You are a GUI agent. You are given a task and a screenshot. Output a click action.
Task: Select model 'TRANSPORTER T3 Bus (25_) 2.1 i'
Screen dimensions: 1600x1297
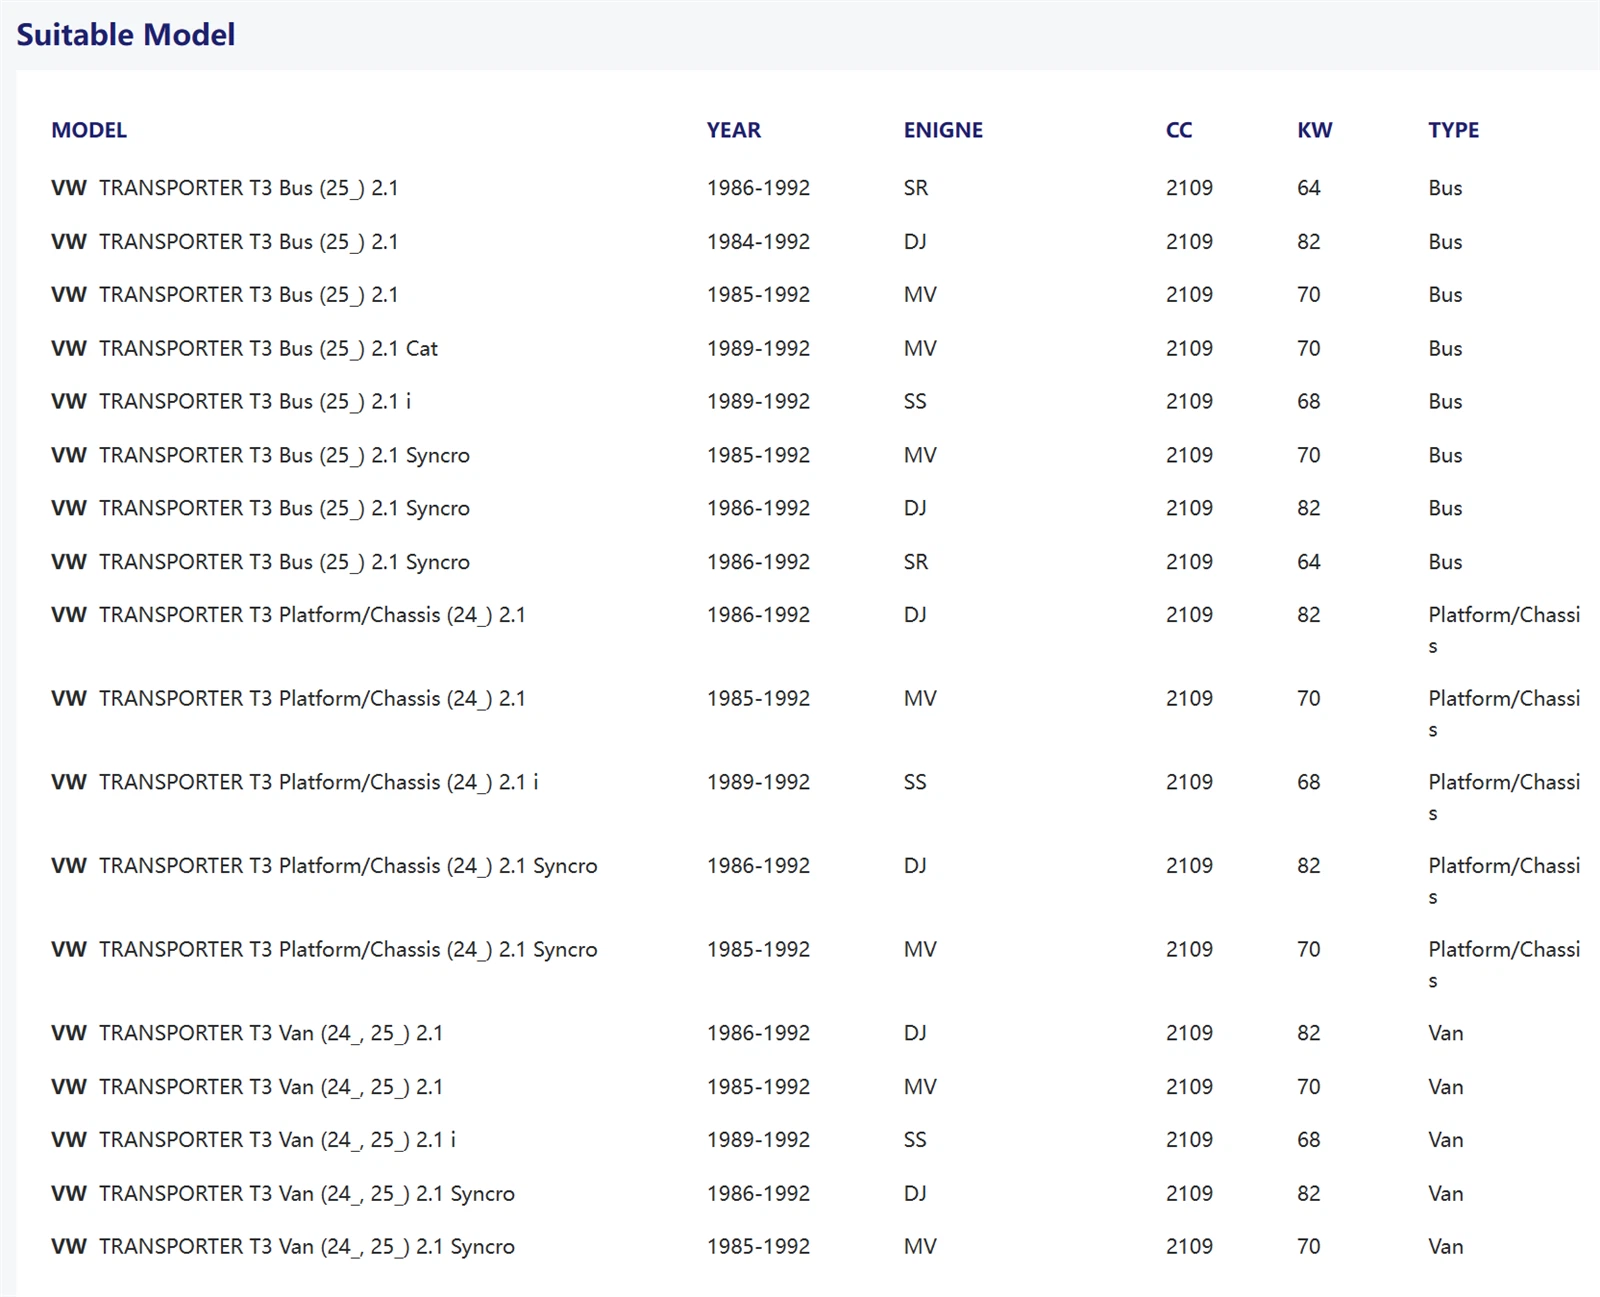pyautogui.click(x=255, y=402)
